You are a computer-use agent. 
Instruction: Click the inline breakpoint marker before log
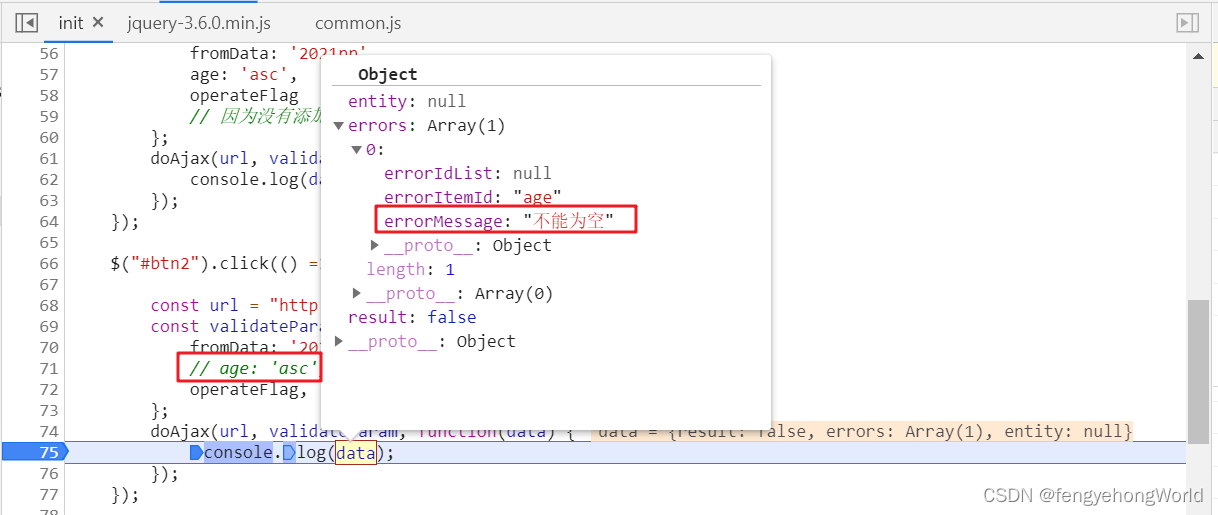289,453
